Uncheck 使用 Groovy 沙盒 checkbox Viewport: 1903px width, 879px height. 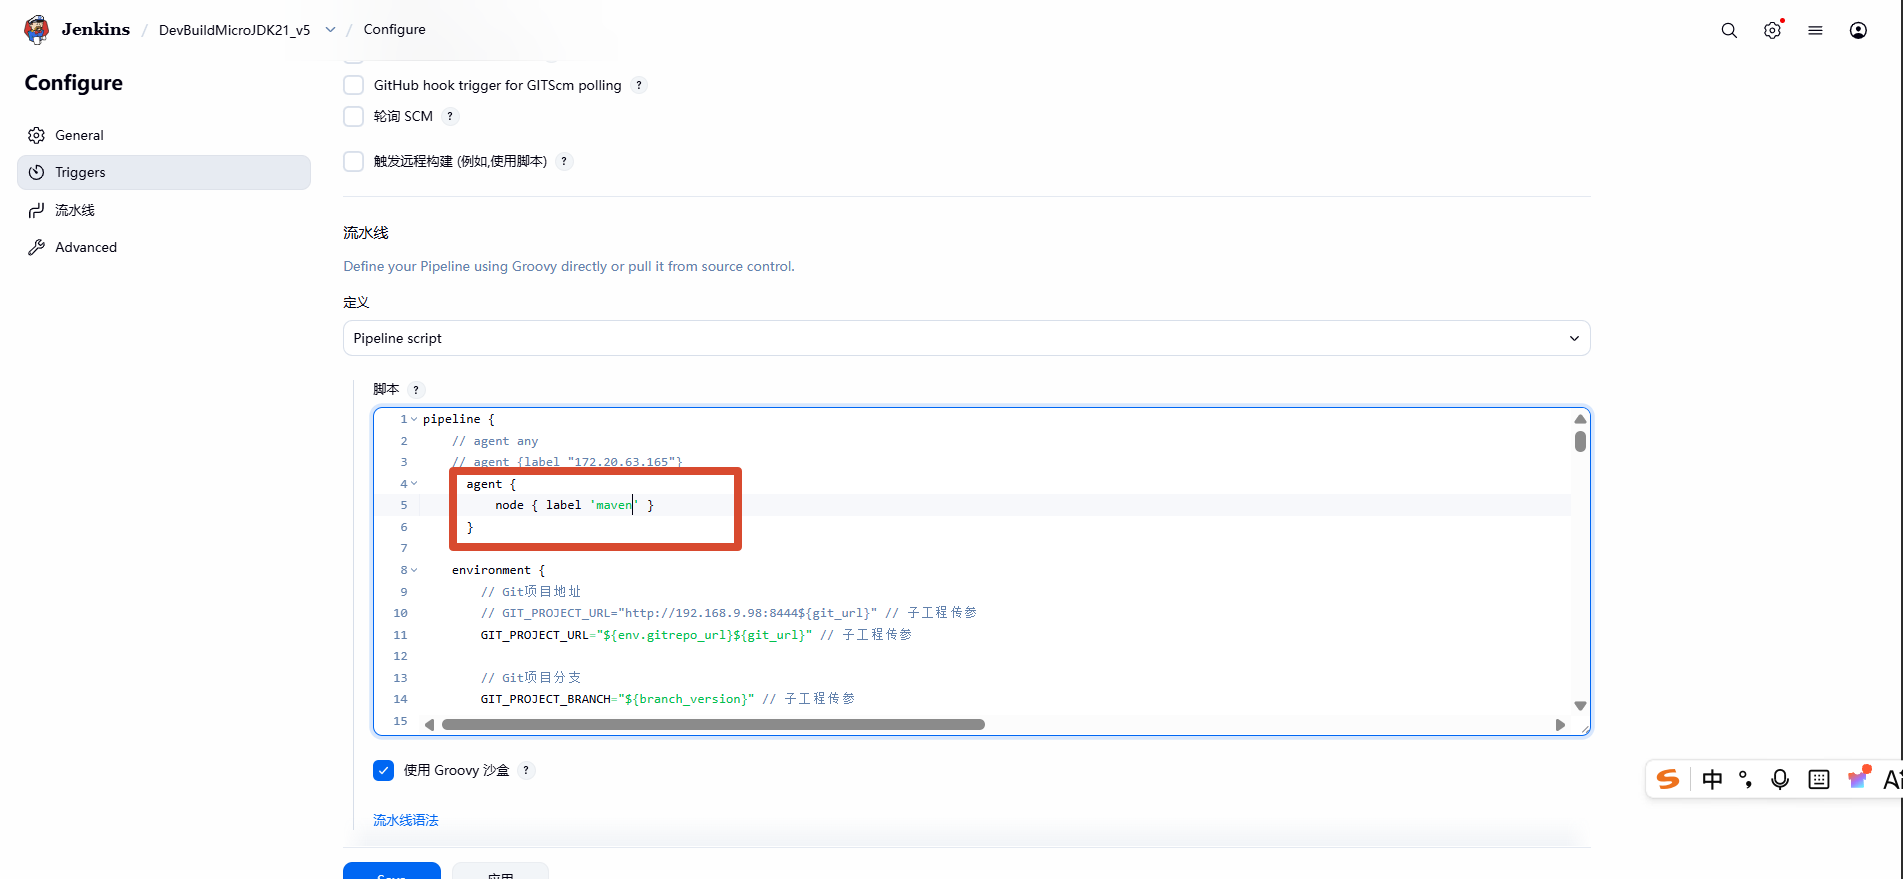point(383,770)
